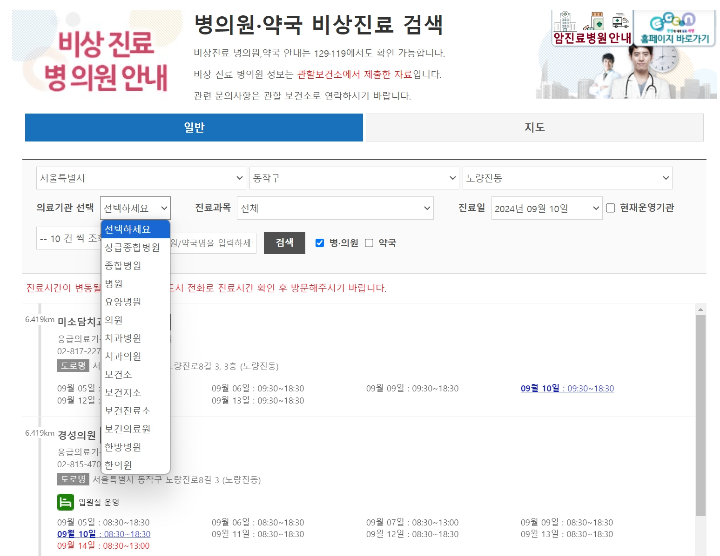Select 한방병원 option
The width and height of the screenshot is (720, 556).
(x=135, y=447)
